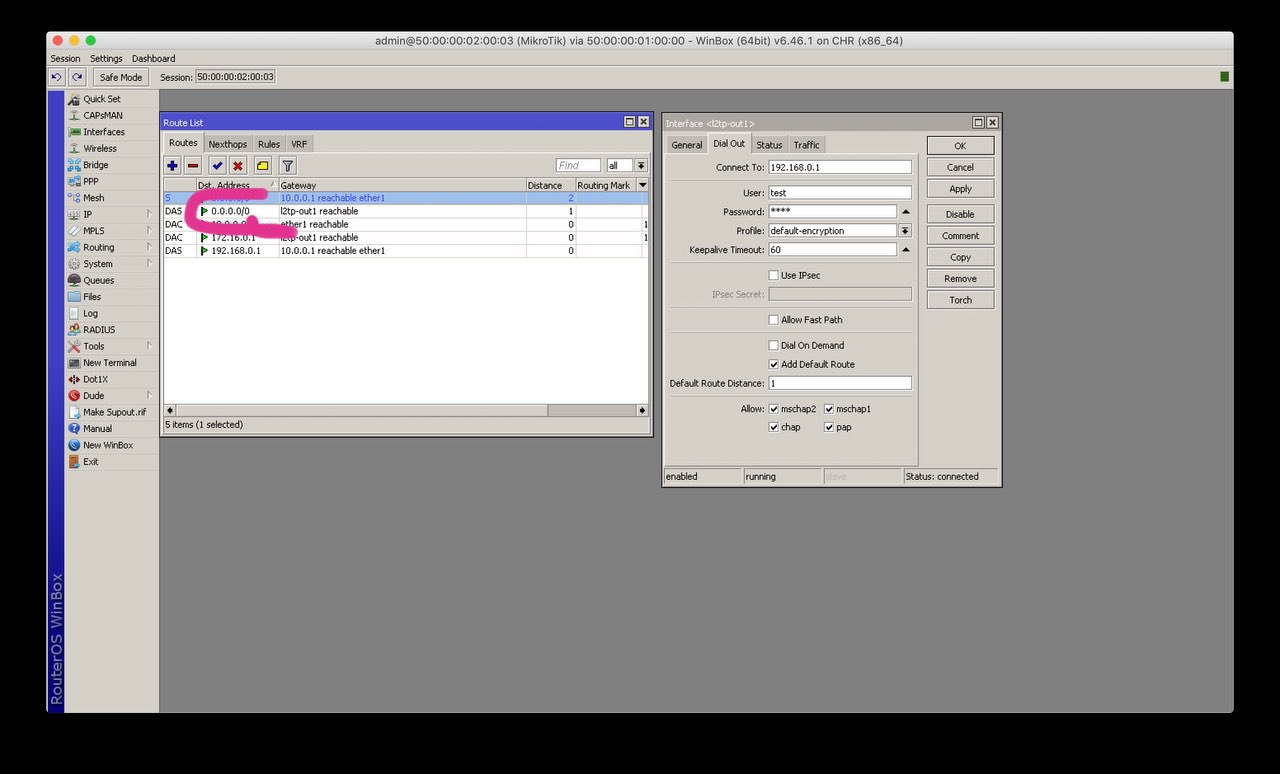Open the Bridge section
The image size is (1280, 774).
(x=95, y=165)
